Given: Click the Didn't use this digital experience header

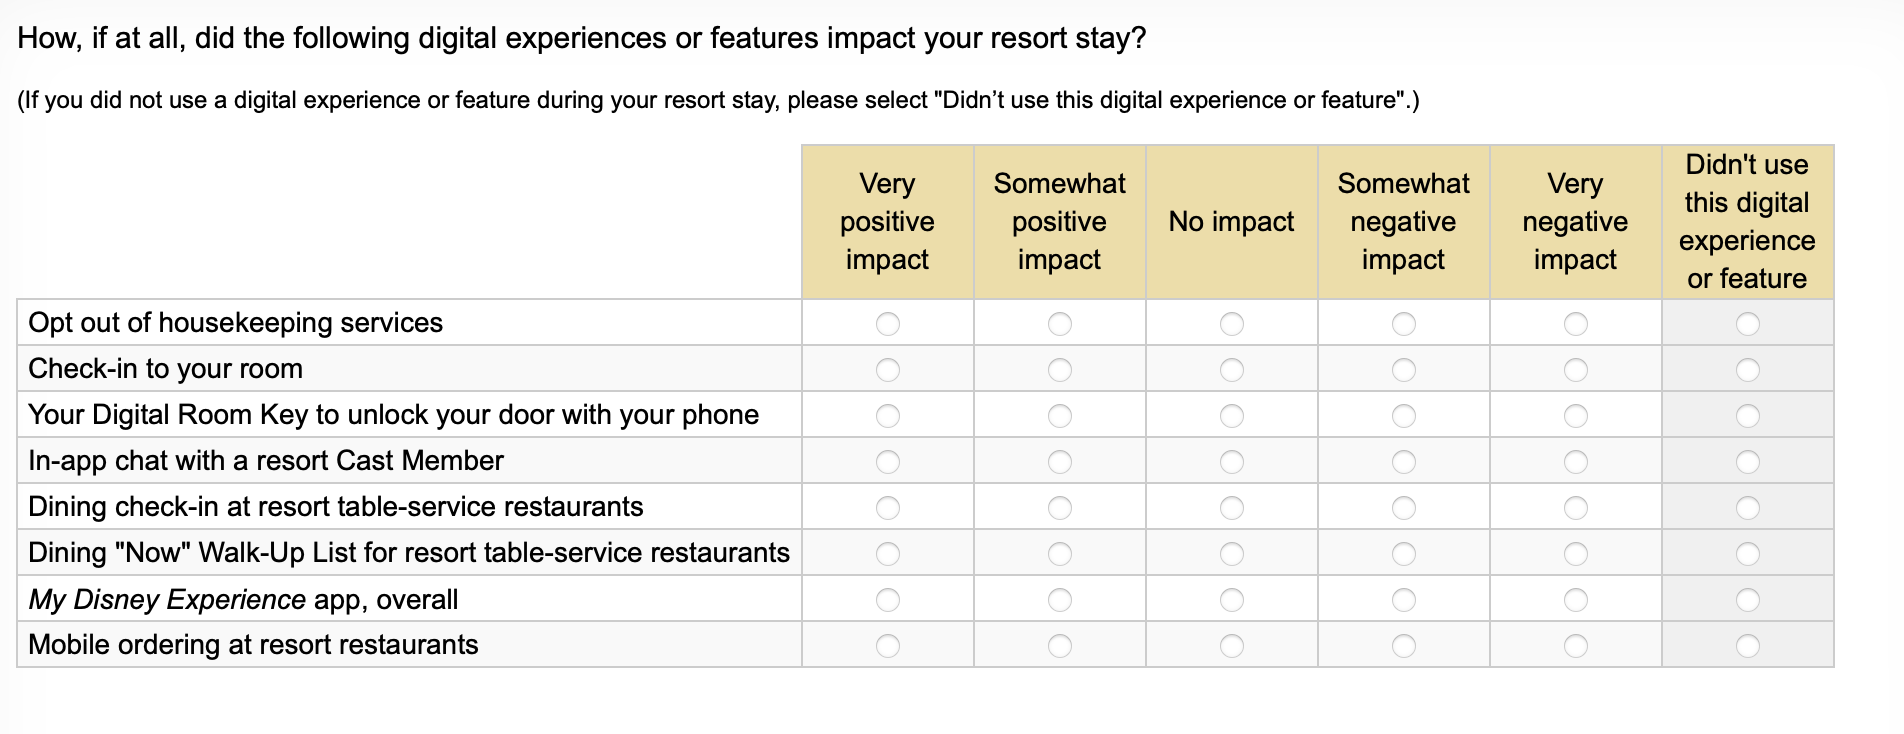Looking at the screenshot, I should tap(1747, 221).
